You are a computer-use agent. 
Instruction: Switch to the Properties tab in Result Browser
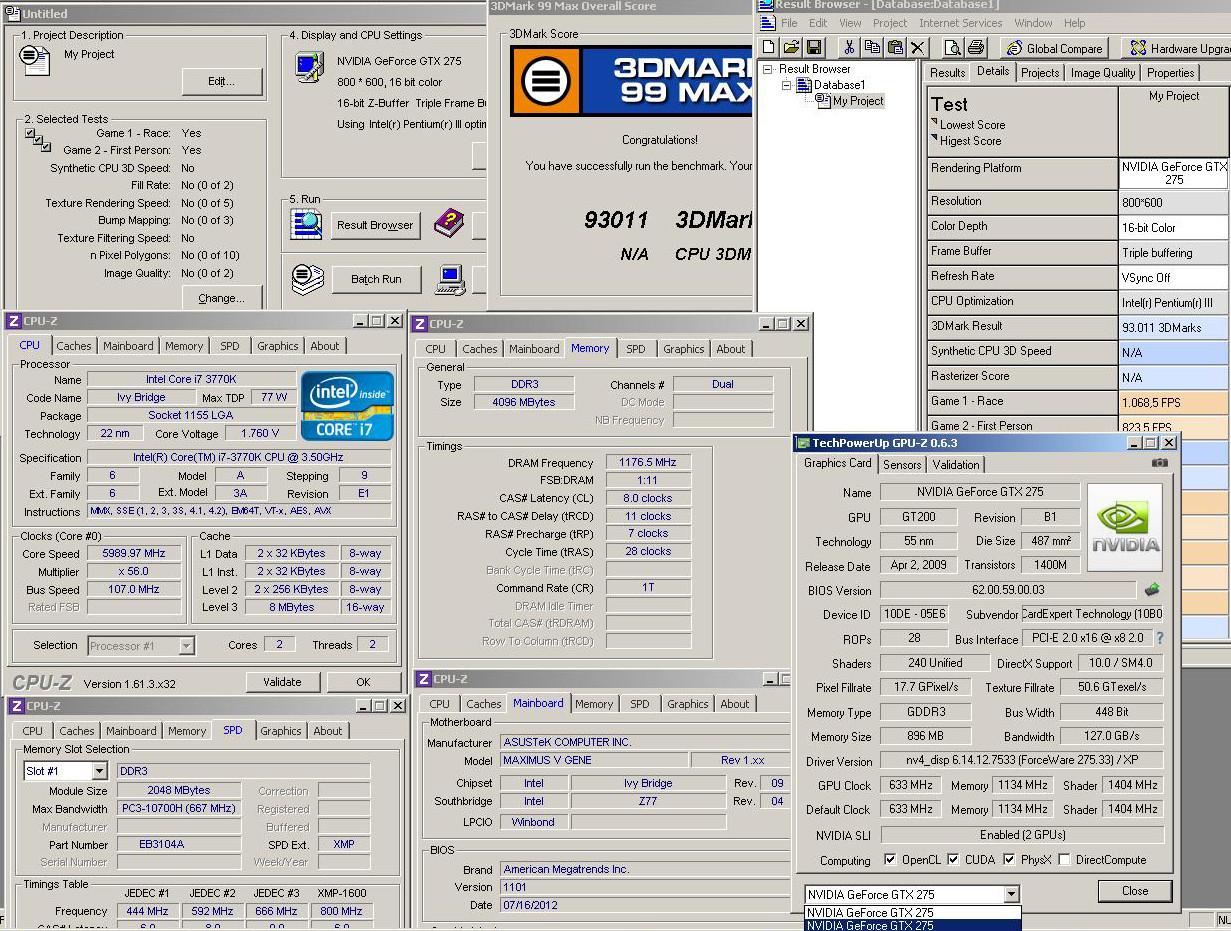1170,73
